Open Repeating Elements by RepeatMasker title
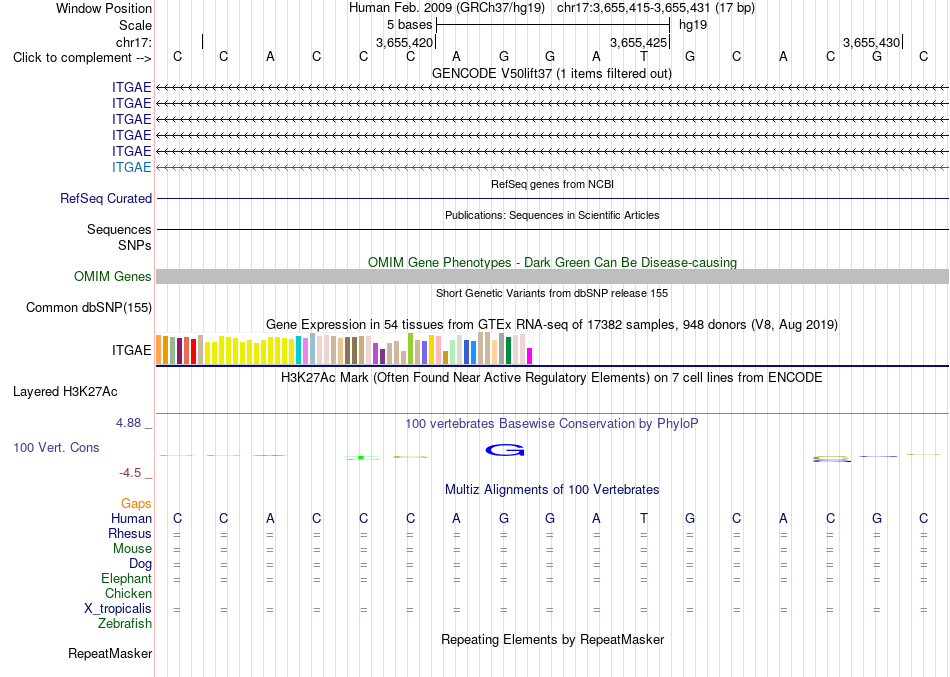 coord(553,639)
